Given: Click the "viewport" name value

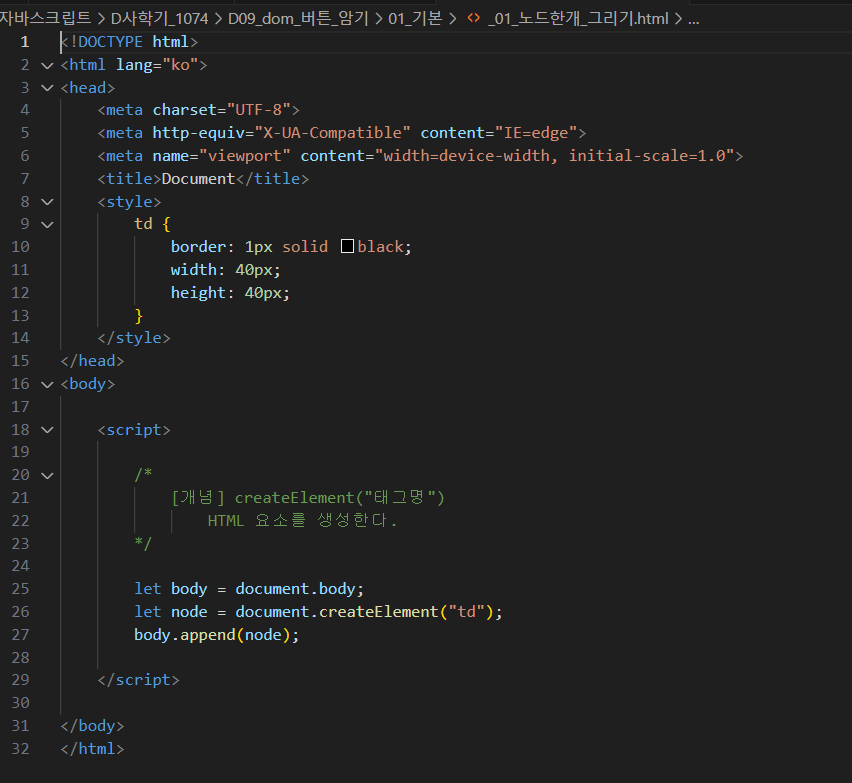Looking at the screenshot, I should tap(245, 156).
